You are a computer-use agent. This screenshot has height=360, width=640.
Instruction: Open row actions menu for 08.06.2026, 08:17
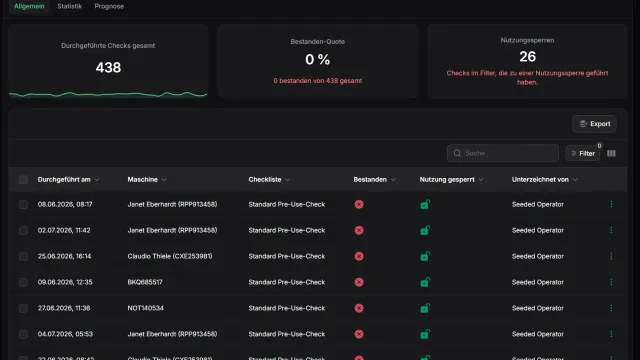pyautogui.click(x=611, y=204)
